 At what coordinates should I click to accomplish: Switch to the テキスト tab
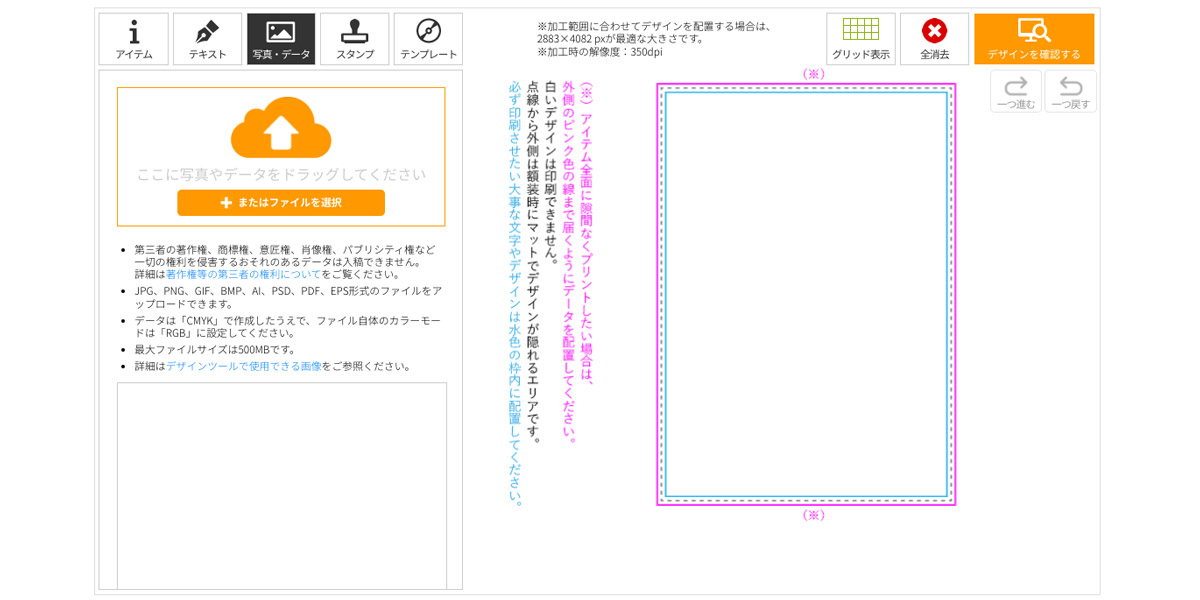click(207, 39)
